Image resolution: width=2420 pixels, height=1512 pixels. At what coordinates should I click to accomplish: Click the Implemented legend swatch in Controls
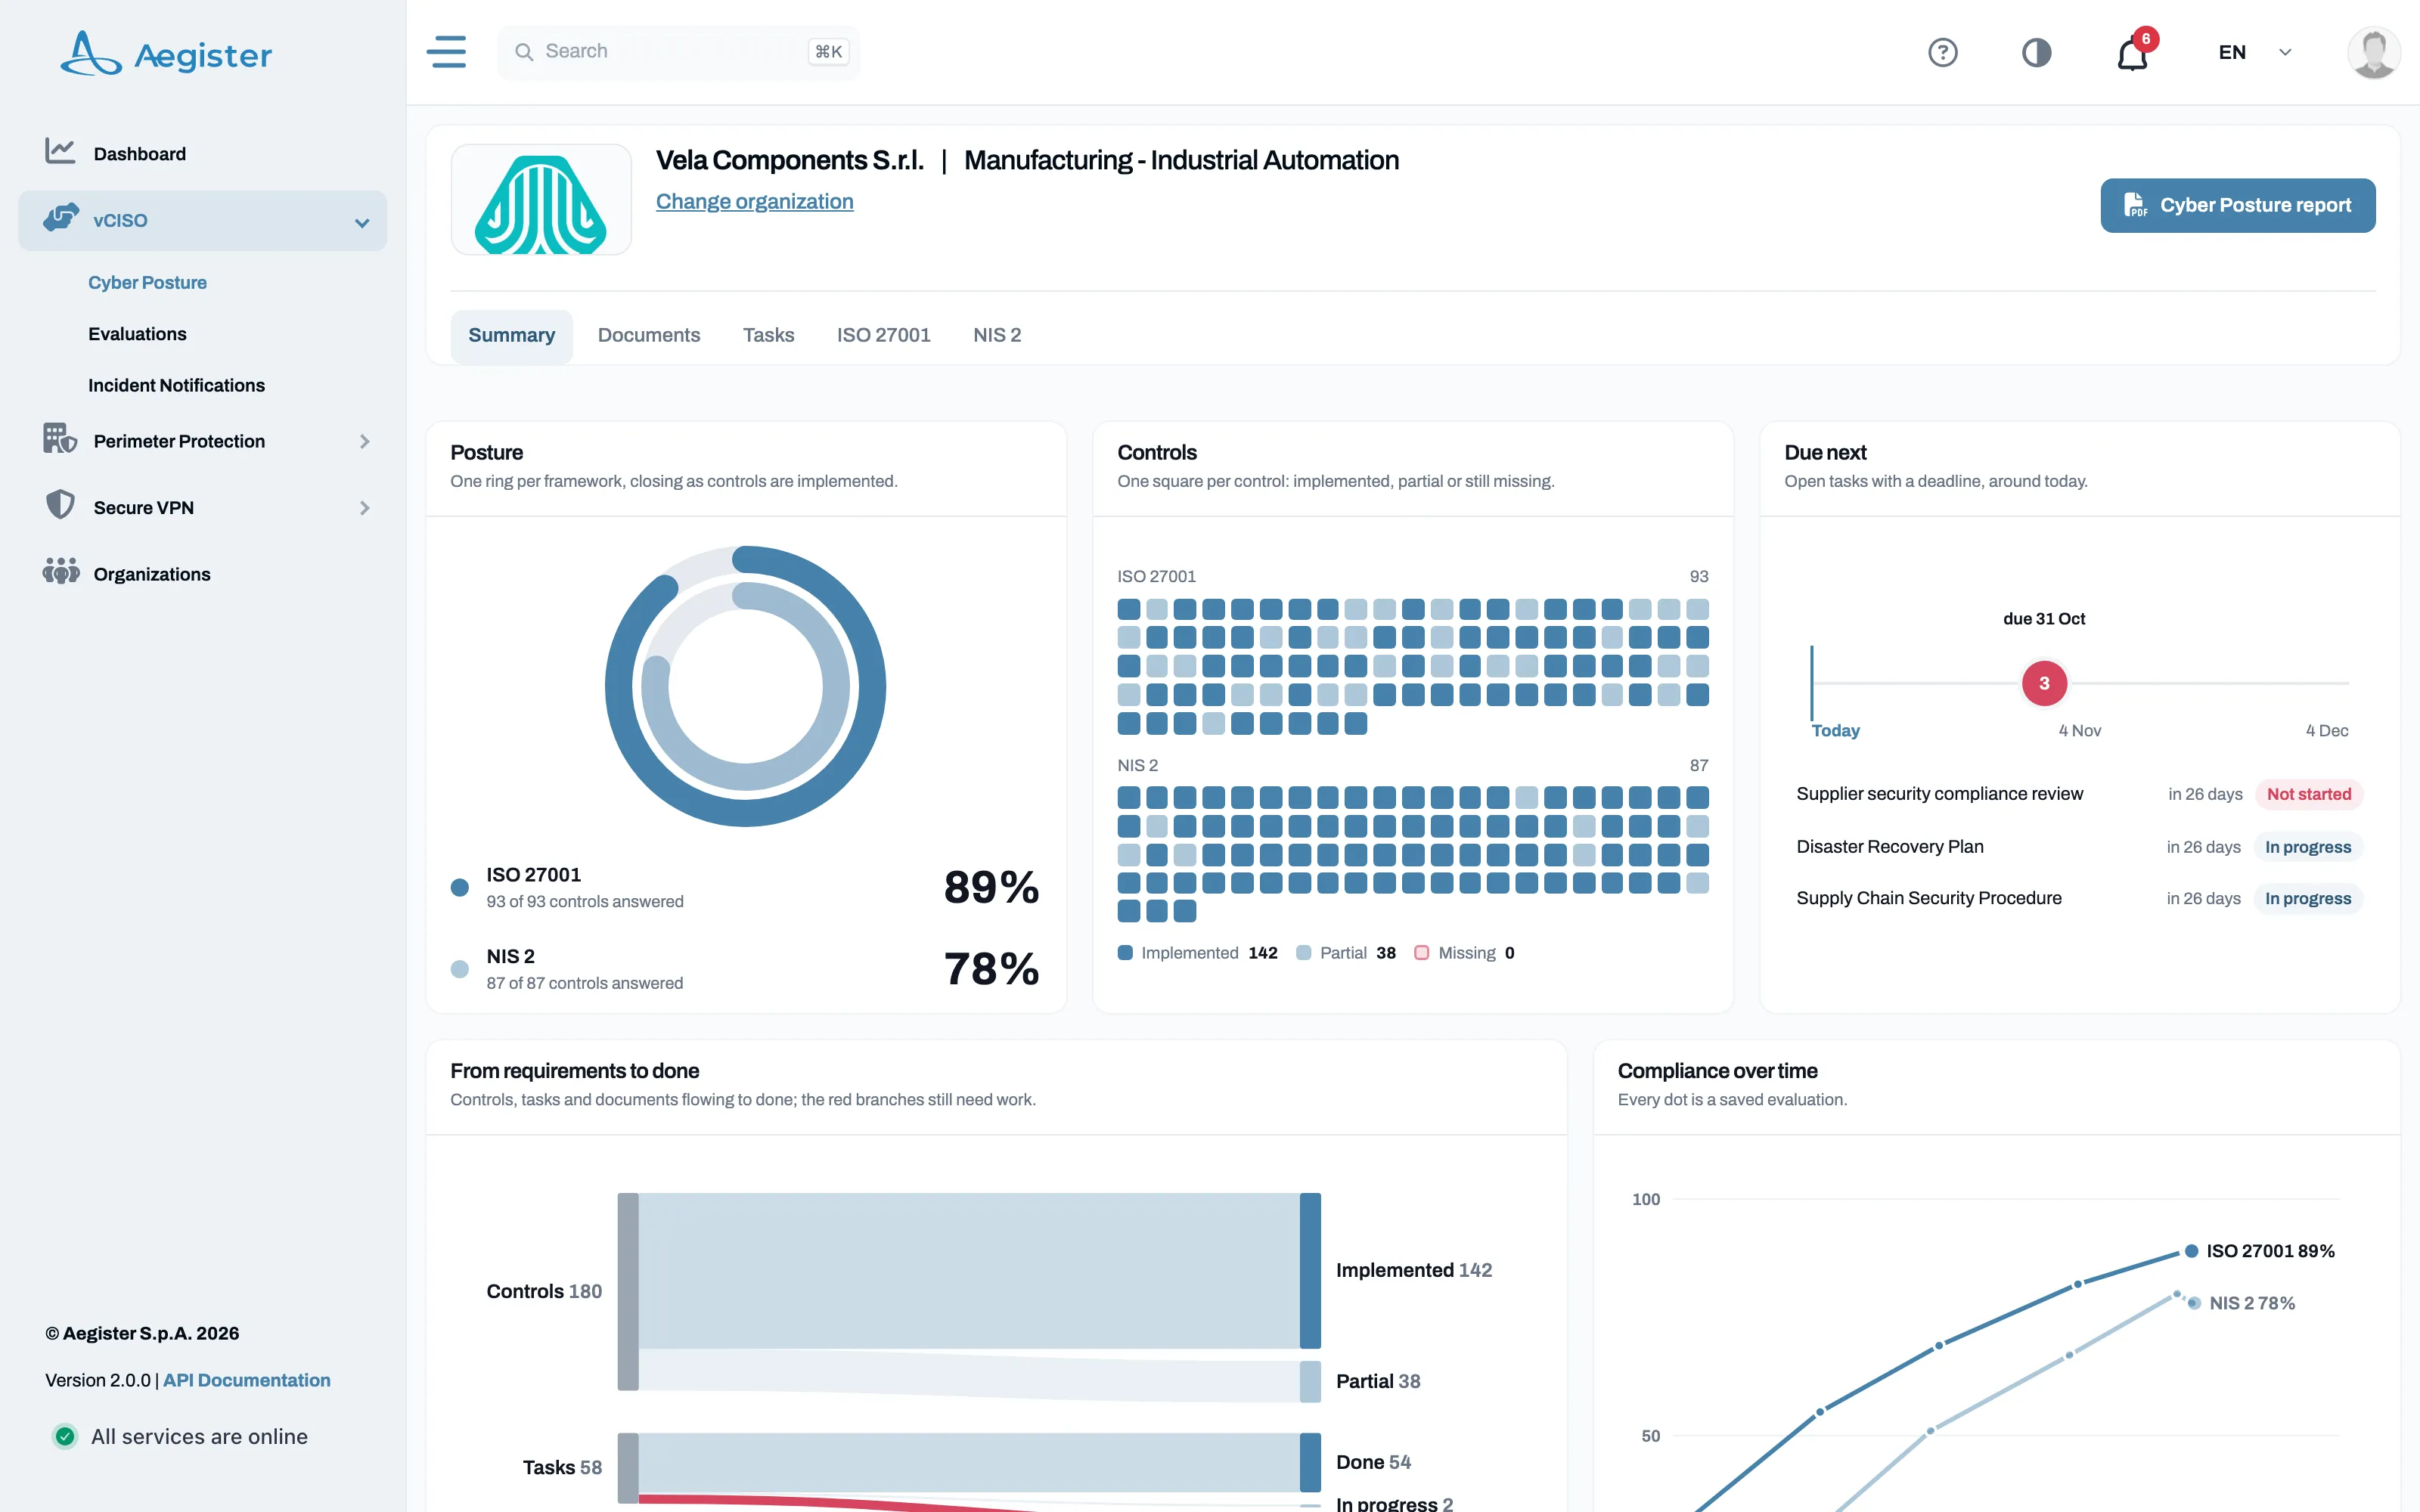[1125, 953]
